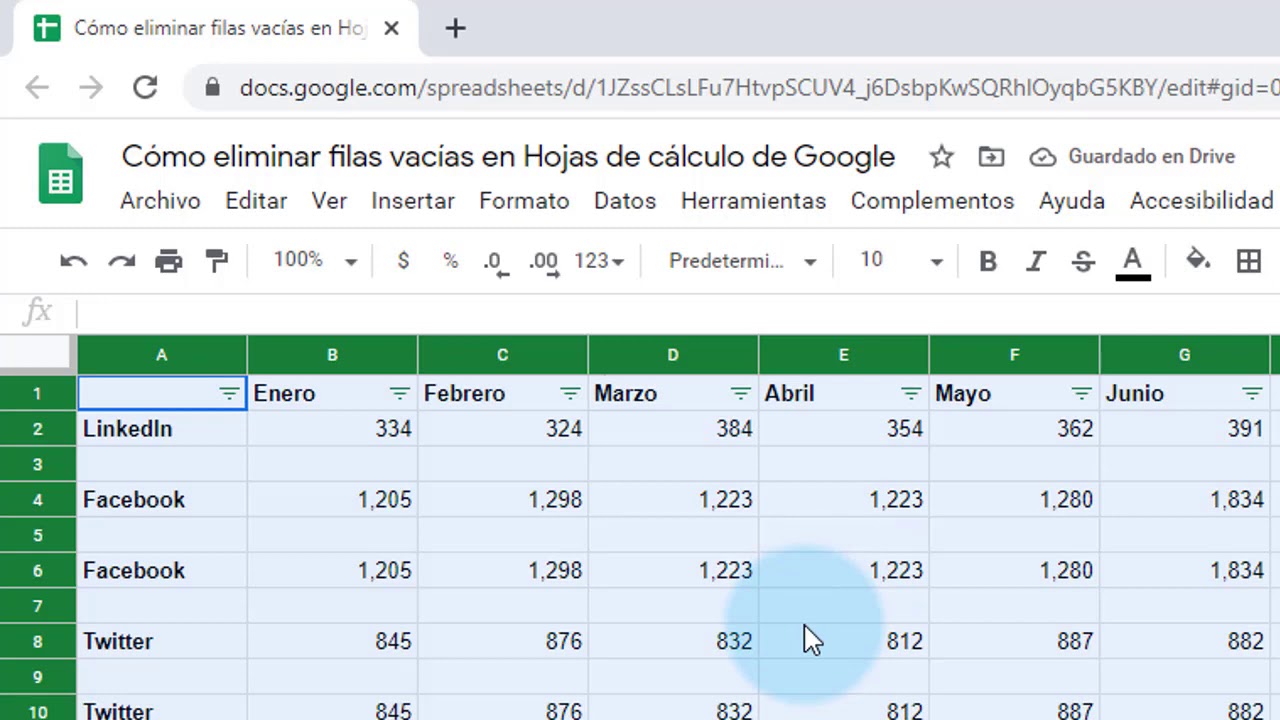
Task: Open the font size 10 dropdown
Action: pyautogui.click(x=901, y=261)
